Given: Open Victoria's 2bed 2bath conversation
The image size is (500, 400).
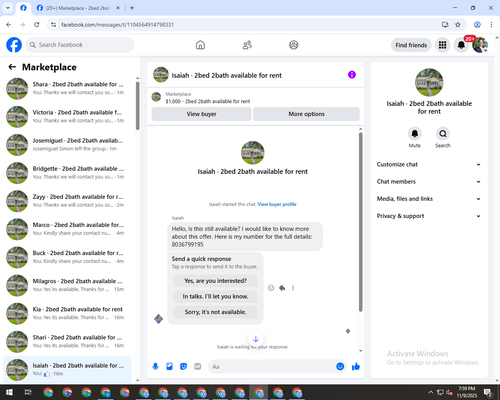Looking at the screenshot, I should coord(67,117).
